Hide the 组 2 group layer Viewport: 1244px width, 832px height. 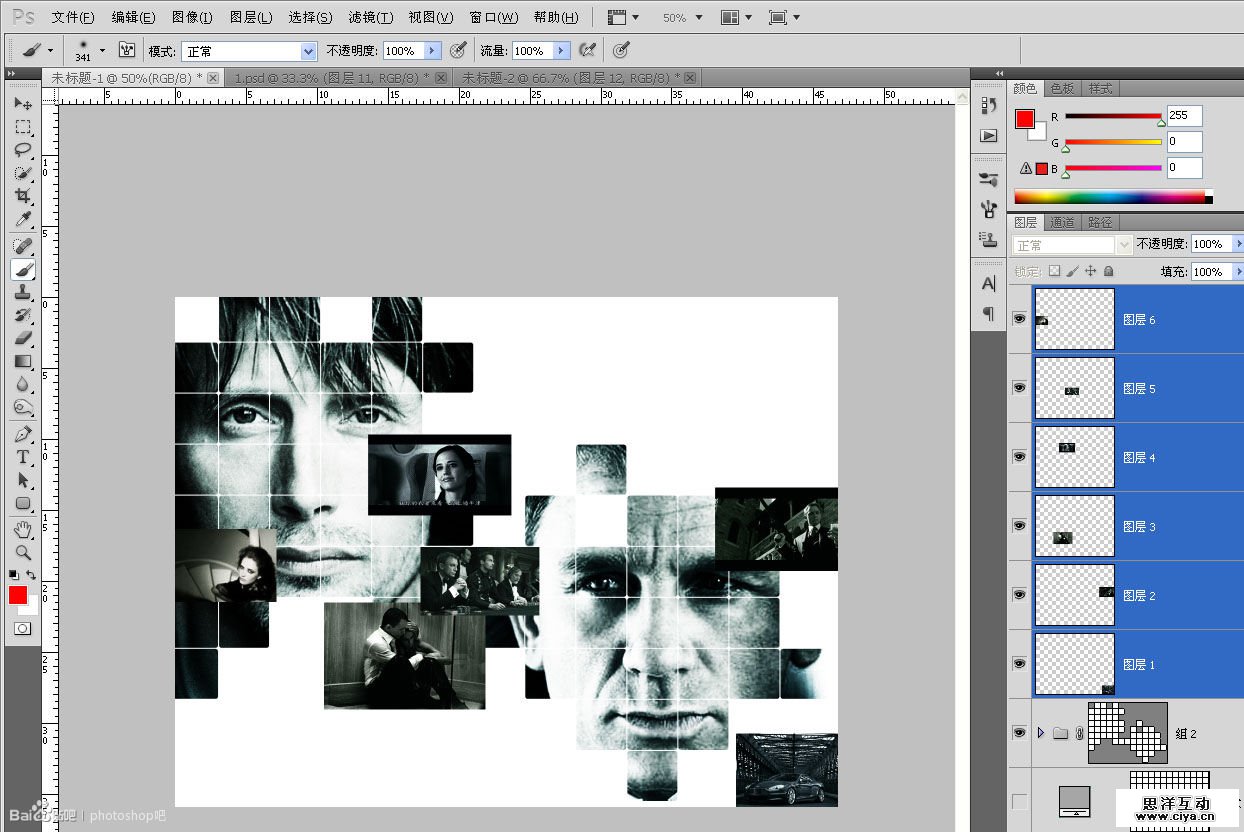(x=1019, y=733)
